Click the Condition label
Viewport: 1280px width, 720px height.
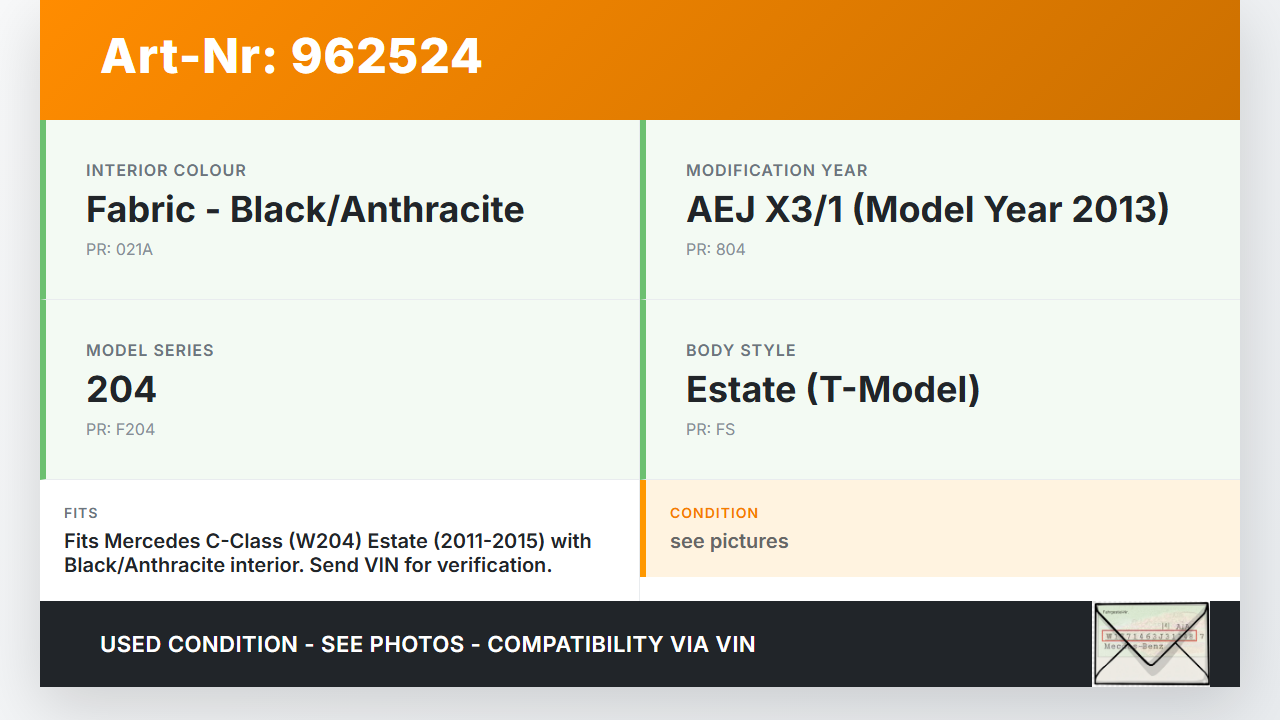(x=714, y=513)
